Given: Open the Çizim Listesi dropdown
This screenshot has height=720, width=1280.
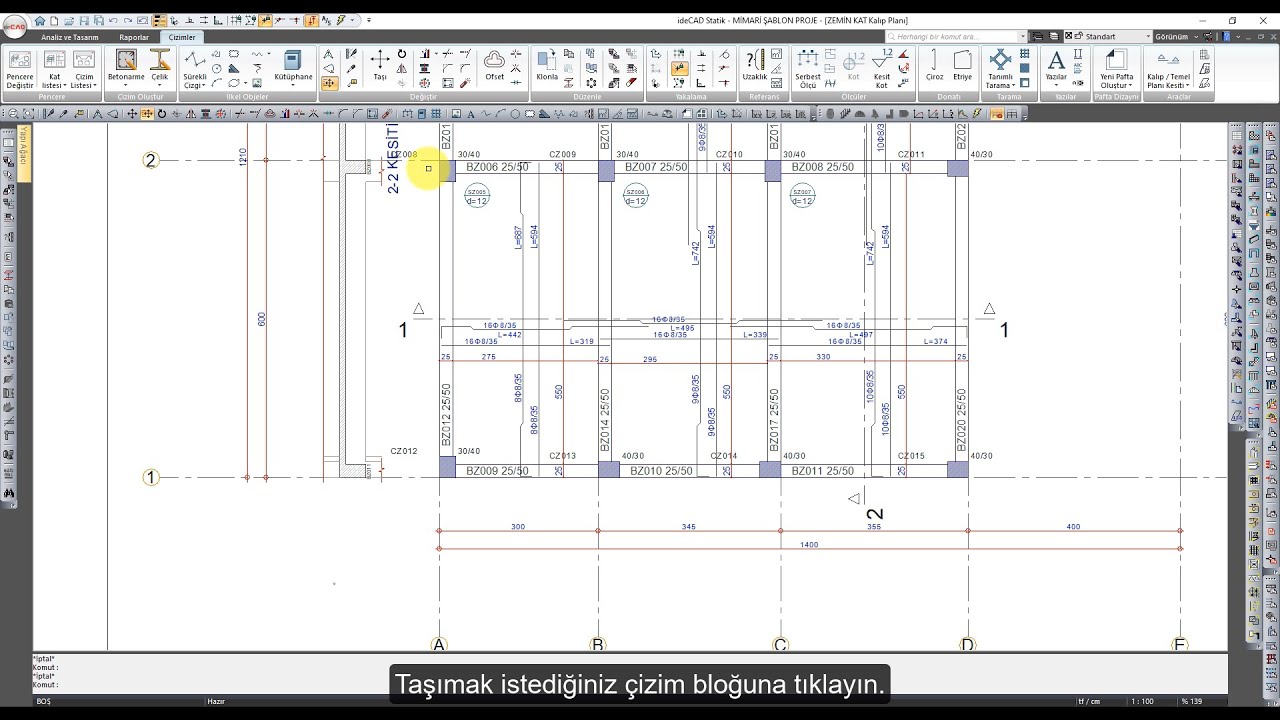Looking at the screenshot, I should pos(84,70).
